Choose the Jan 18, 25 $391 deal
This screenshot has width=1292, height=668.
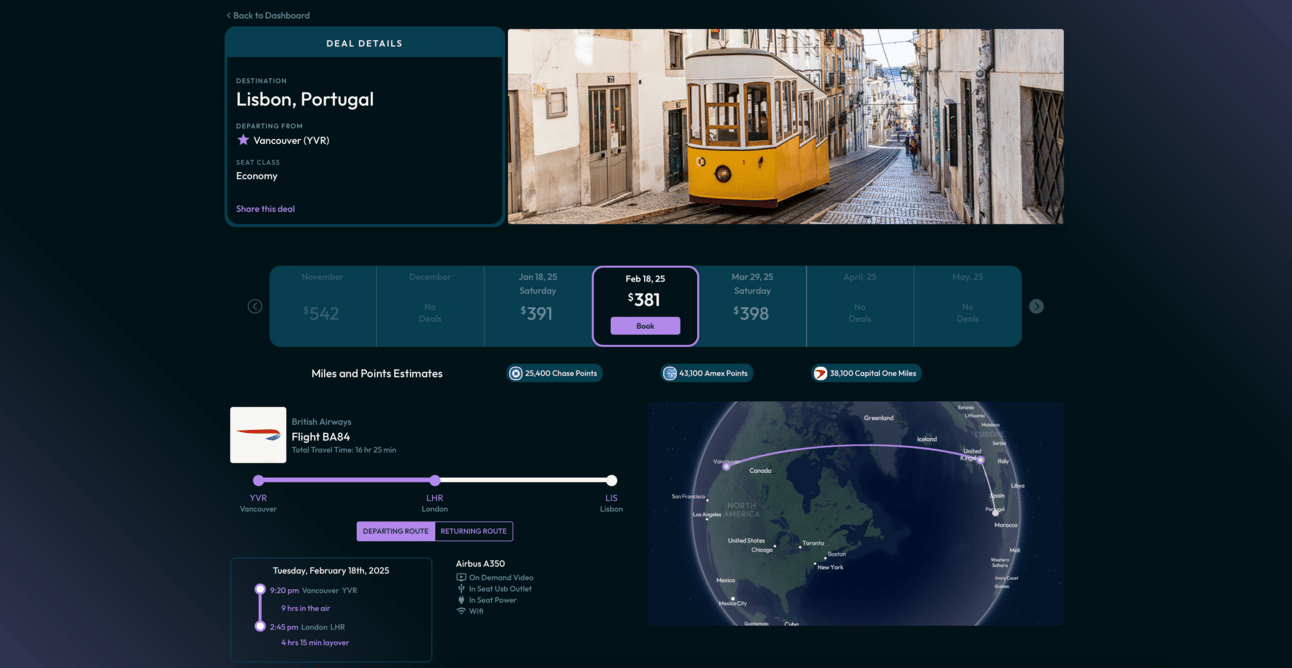click(538, 306)
